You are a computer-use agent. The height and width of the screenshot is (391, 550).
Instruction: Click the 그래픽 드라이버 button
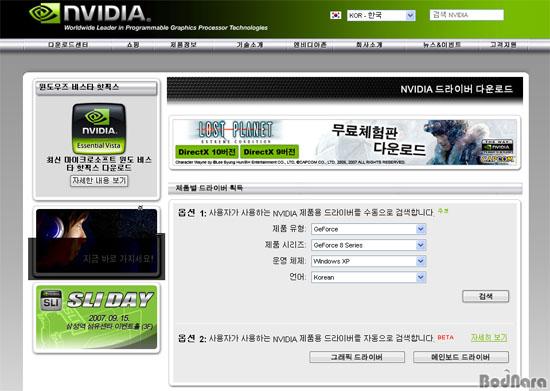357,357
